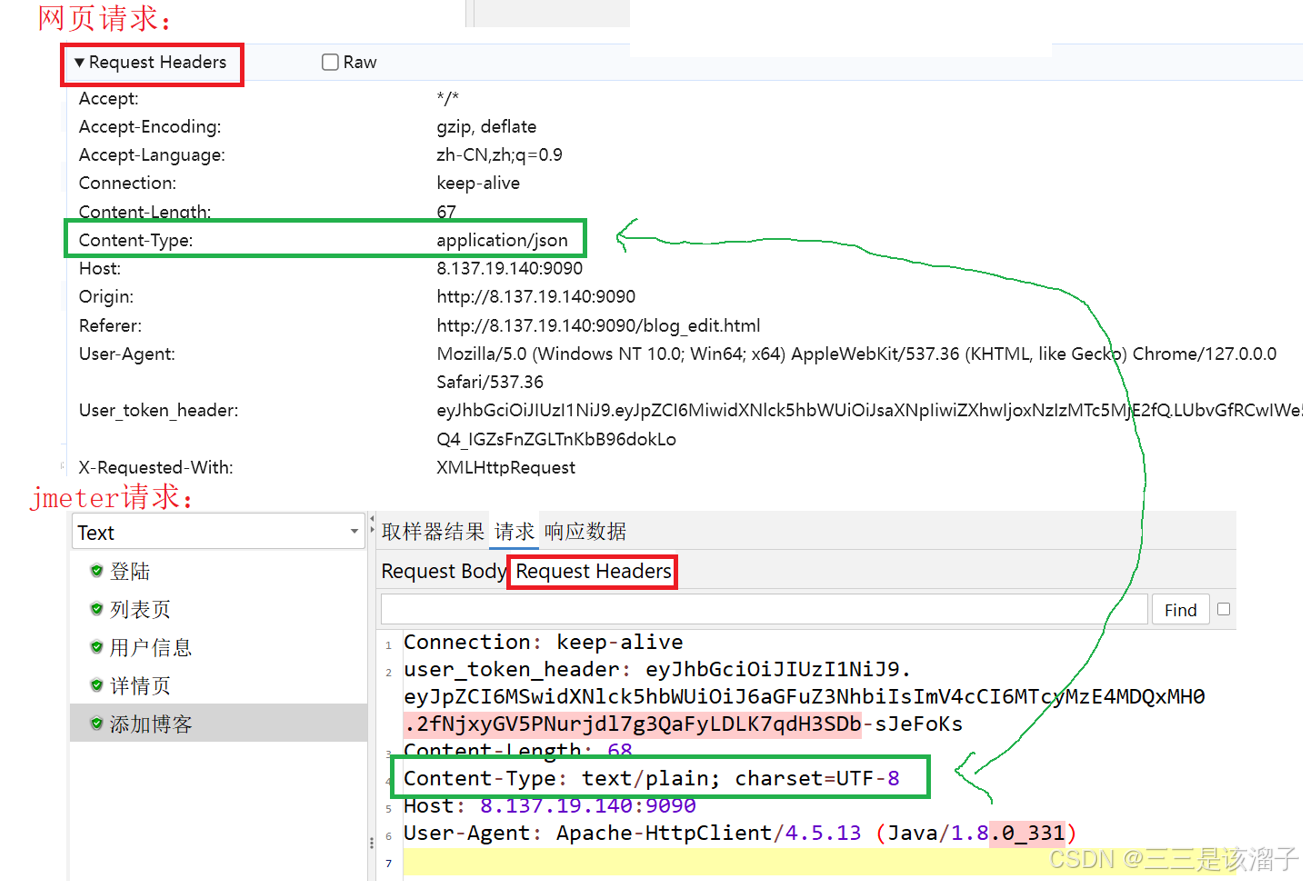
Task: Select the JMeter Request Headers sub-tab
Action: [x=593, y=571]
